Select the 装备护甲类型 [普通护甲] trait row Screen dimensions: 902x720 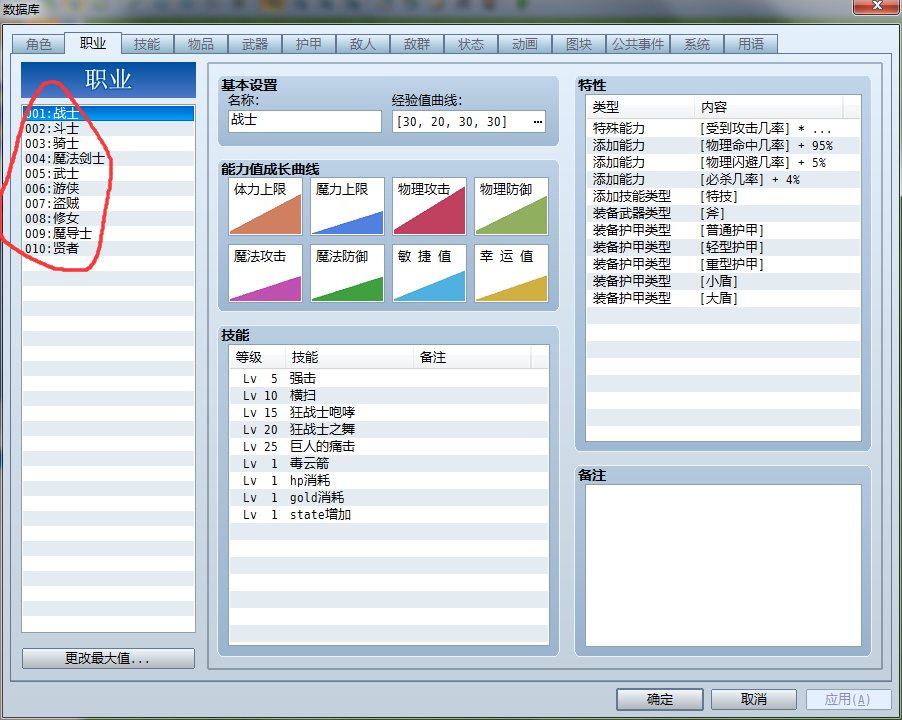tap(723, 230)
